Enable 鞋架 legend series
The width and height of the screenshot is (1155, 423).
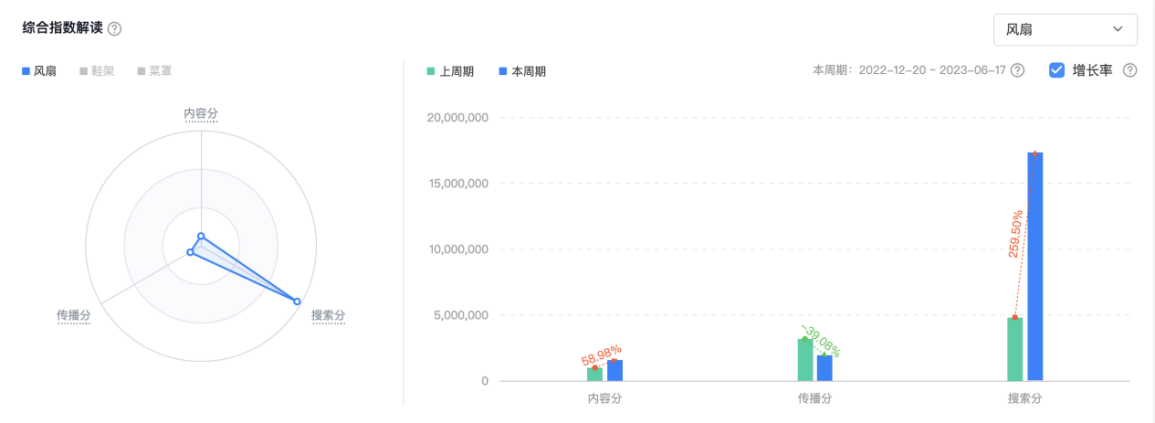(97, 71)
